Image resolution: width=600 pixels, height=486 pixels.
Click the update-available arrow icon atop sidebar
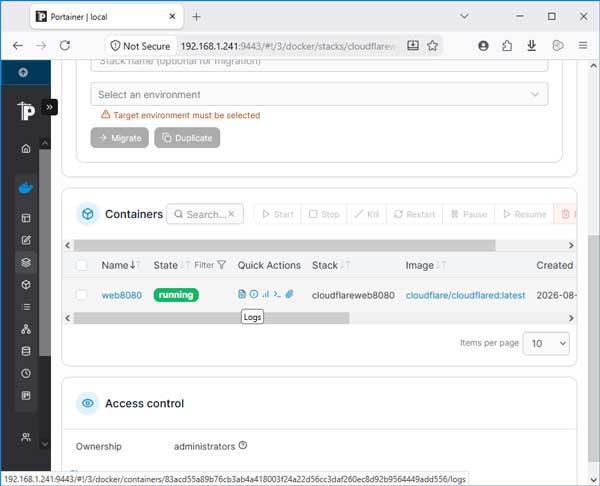[23, 72]
